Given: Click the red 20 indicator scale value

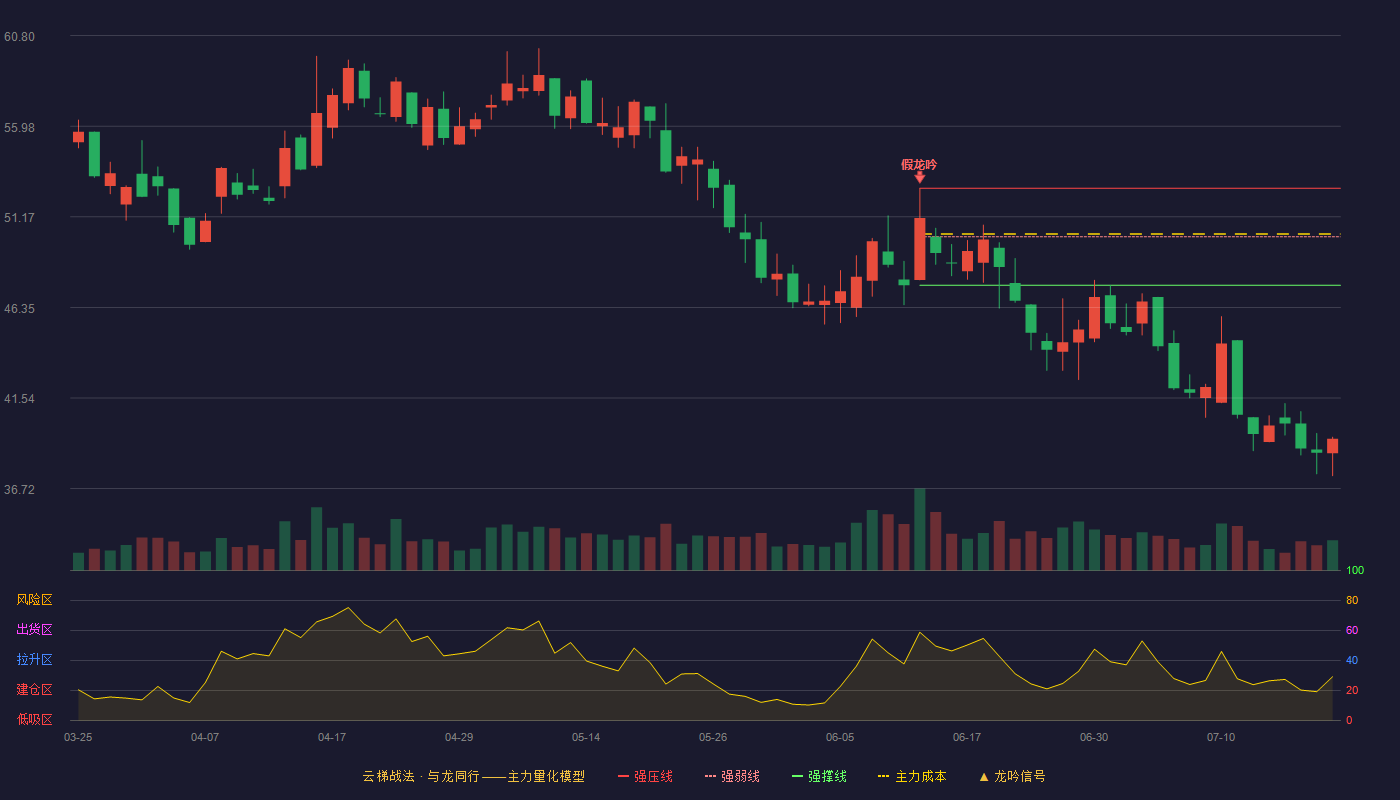Looking at the screenshot, I should [x=1352, y=690].
